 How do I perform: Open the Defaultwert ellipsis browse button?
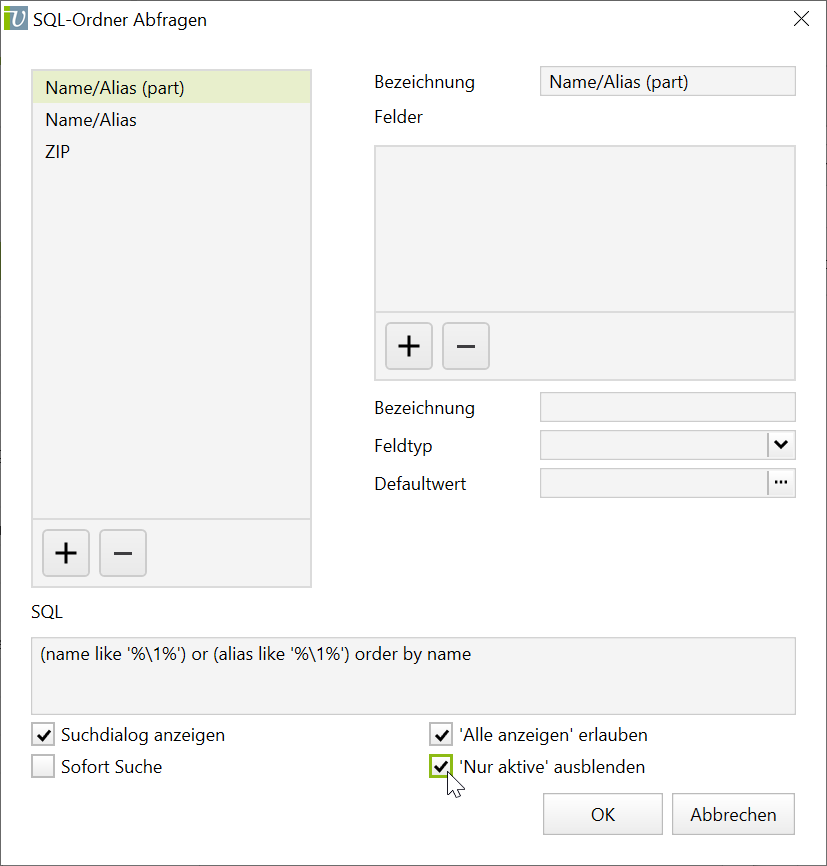781,483
